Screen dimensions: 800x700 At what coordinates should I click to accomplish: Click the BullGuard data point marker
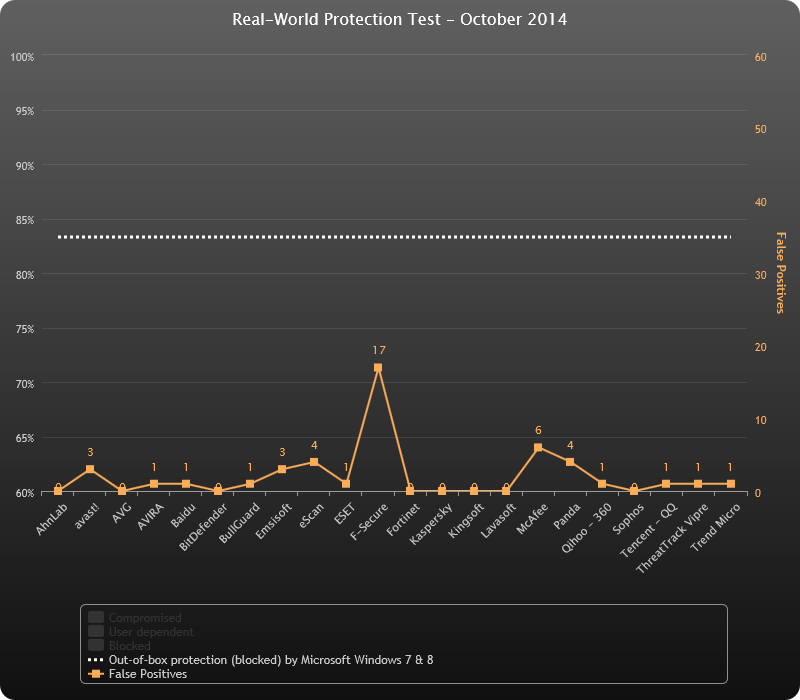click(250, 484)
